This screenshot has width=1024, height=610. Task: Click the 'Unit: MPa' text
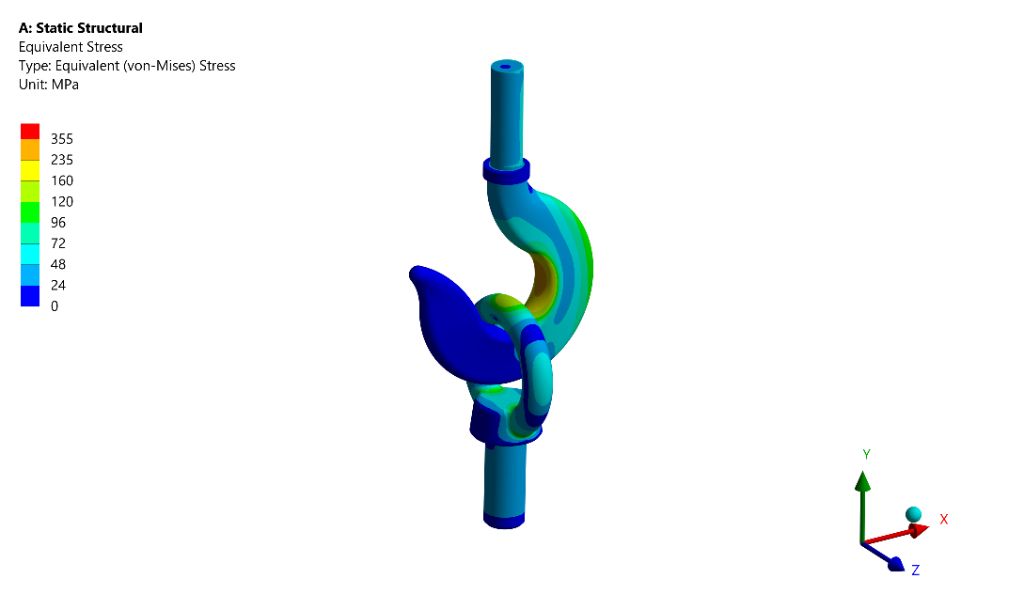coord(48,85)
